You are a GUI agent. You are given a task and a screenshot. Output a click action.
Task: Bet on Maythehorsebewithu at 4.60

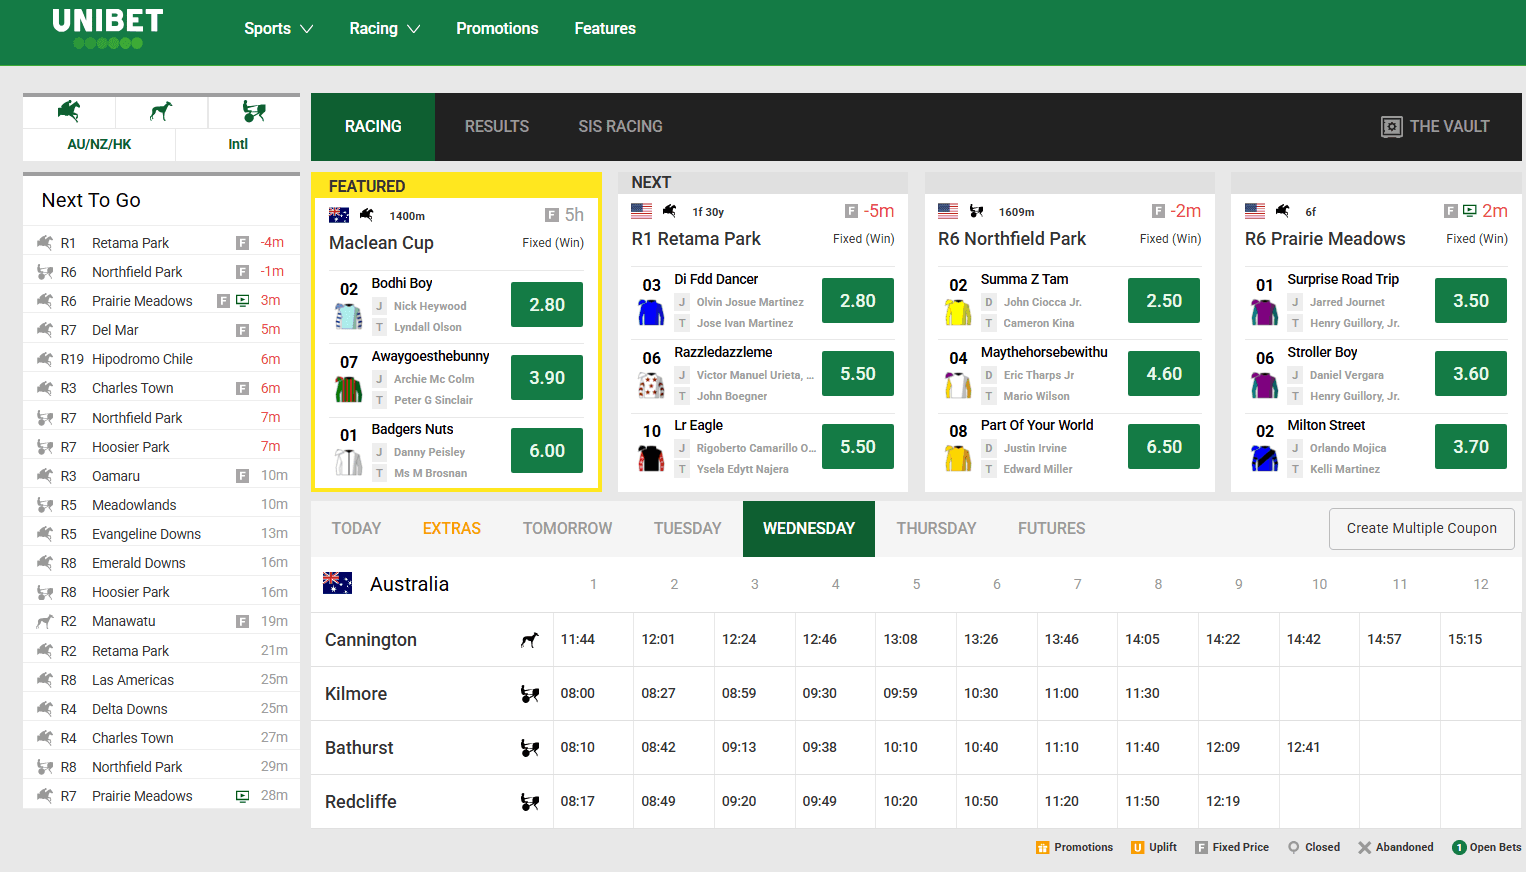1164,374
